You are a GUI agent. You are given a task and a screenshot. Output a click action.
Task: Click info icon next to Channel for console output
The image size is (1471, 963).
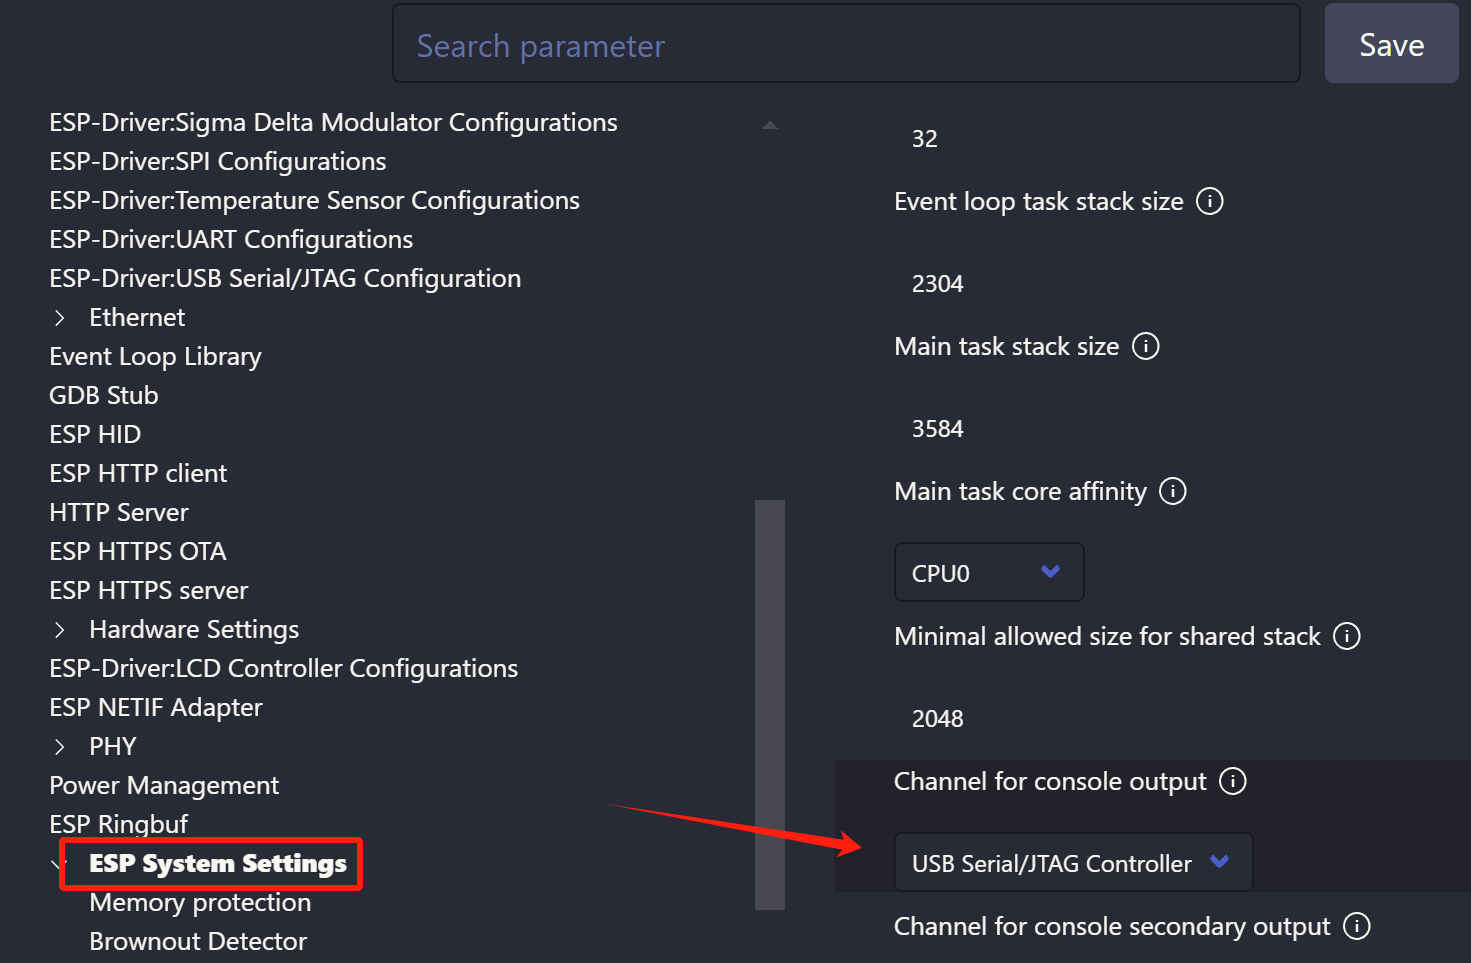(1234, 781)
